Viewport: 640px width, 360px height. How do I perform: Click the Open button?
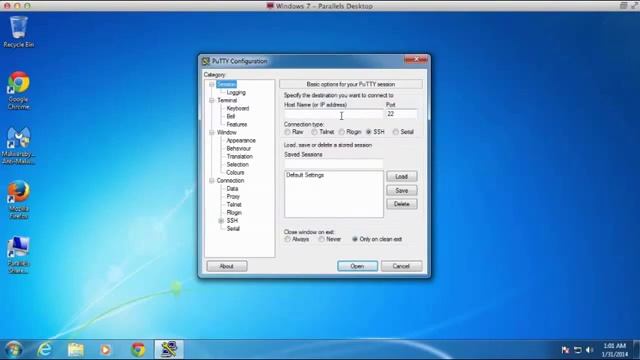[x=358, y=266]
